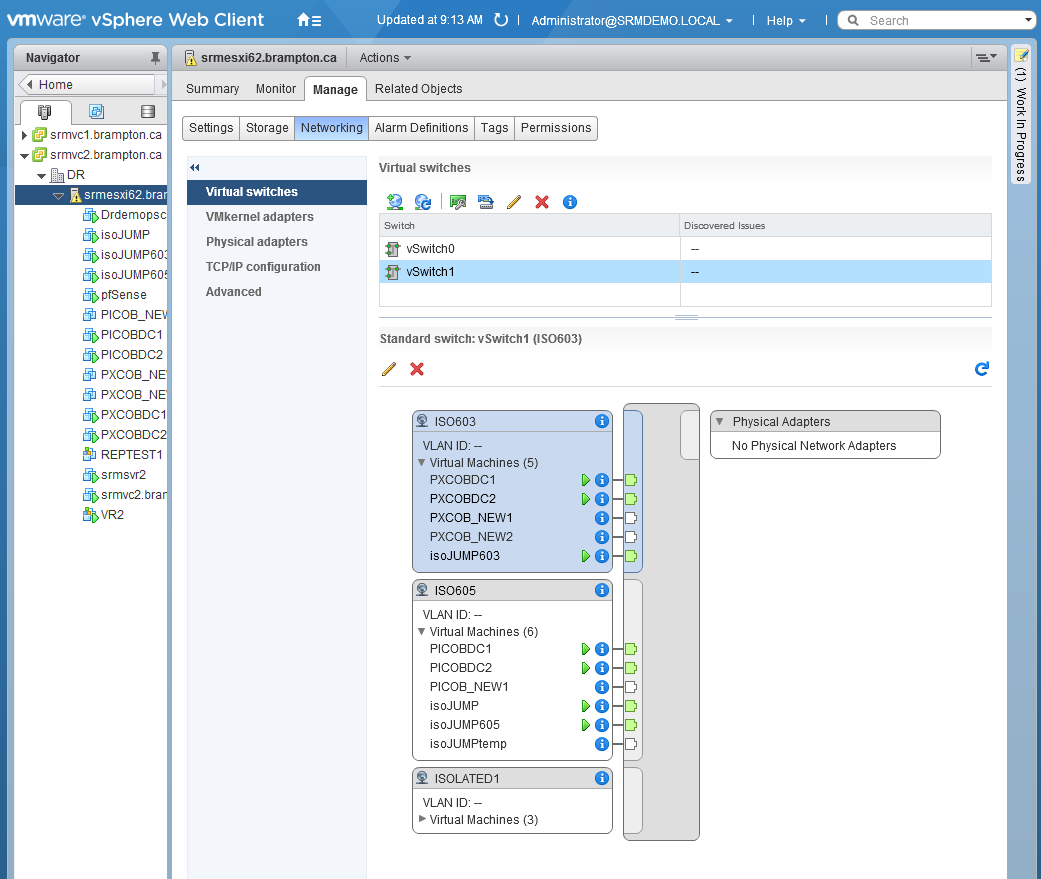Show info for ISO605 port group
The height and width of the screenshot is (879, 1041).
tap(602, 590)
